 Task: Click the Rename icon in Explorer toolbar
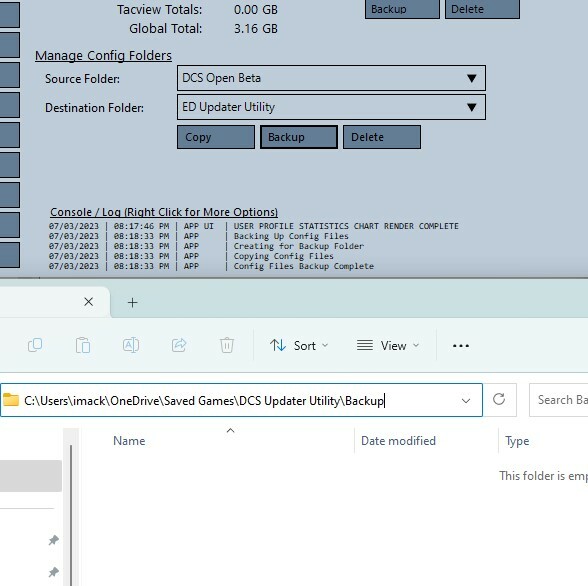pos(131,345)
